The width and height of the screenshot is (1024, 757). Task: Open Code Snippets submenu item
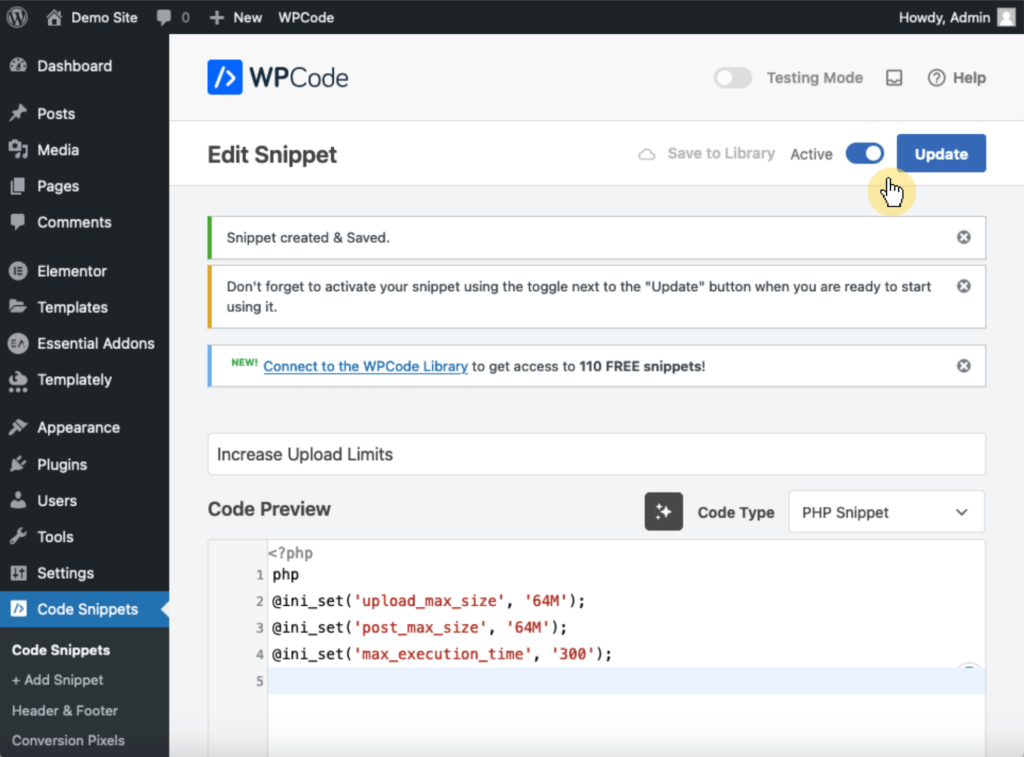point(61,651)
